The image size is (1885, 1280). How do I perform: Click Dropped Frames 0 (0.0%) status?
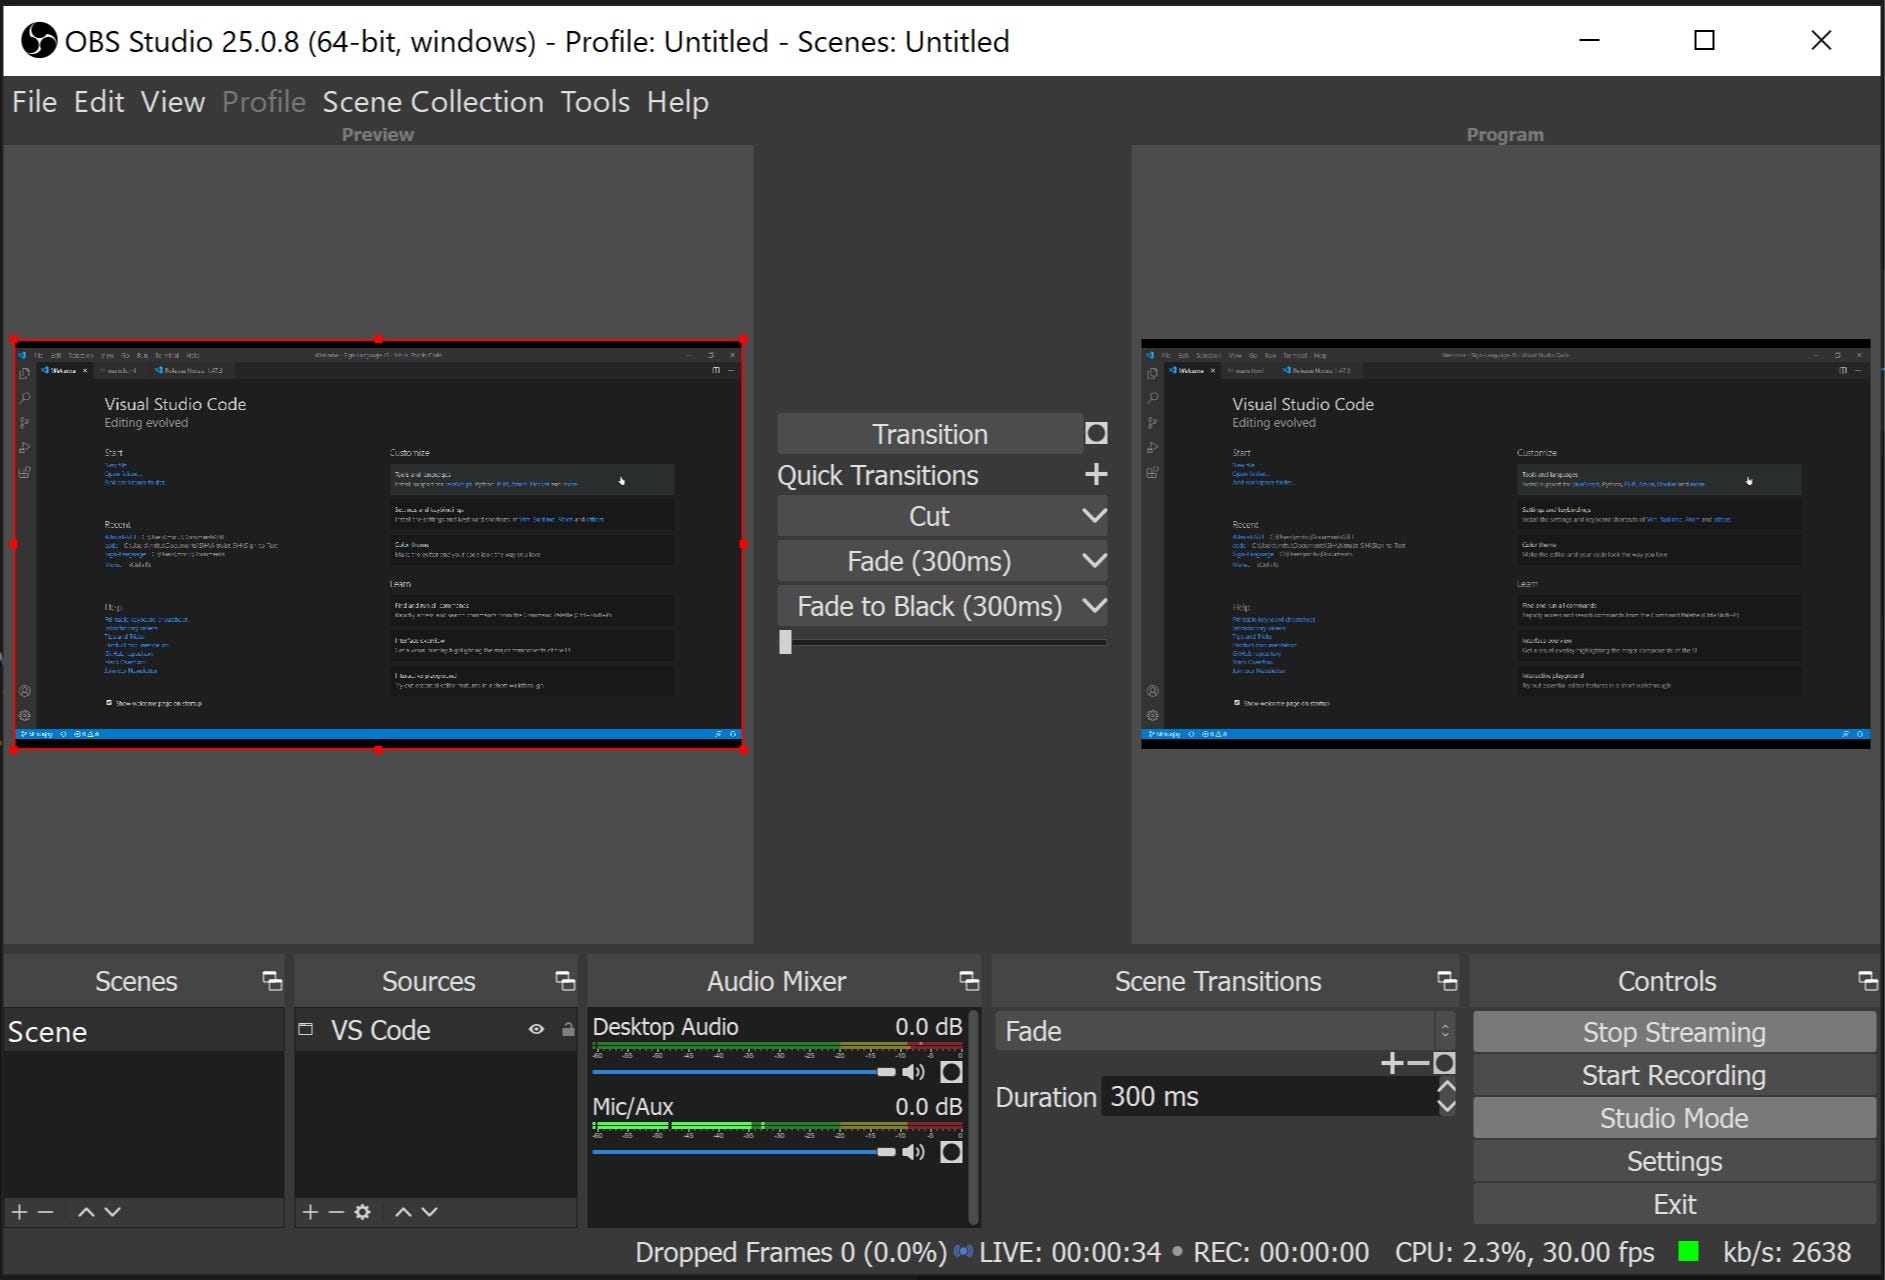pos(790,1252)
